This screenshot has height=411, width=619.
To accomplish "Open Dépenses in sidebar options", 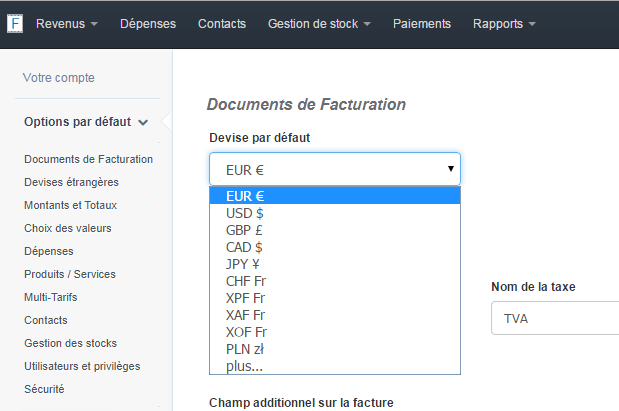I will (x=49, y=251).
